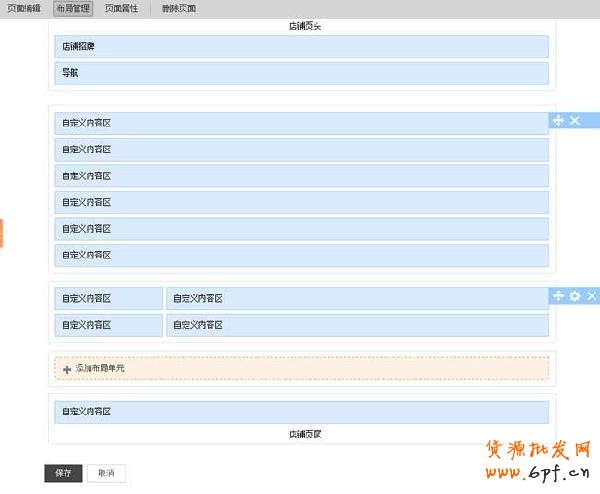Select top-left narrow 自定义内容区 in two-column unit
This screenshot has height=494, width=600.
(x=108, y=299)
